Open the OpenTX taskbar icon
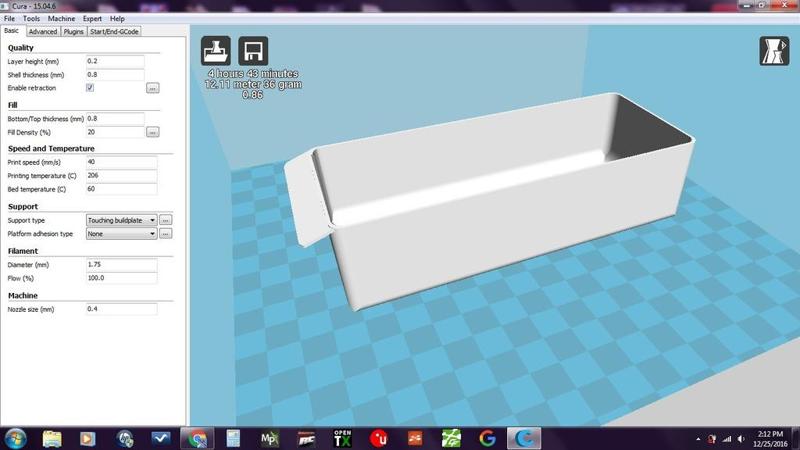The height and width of the screenshot is (450, 800). 342,438
